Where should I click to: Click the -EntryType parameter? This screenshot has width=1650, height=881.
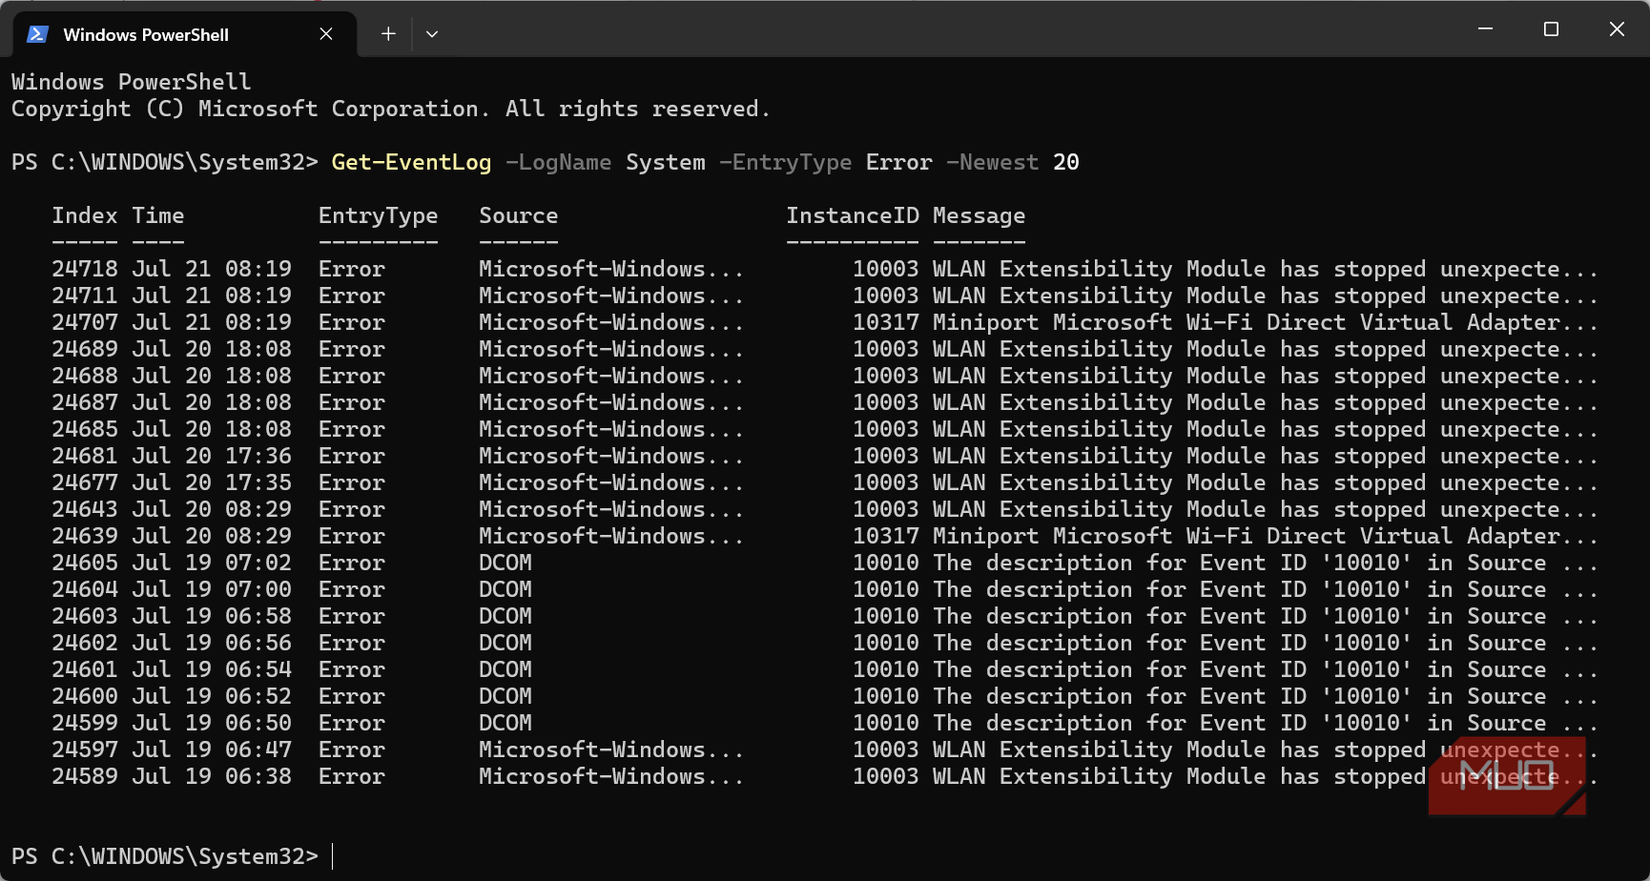pos(785,162)
